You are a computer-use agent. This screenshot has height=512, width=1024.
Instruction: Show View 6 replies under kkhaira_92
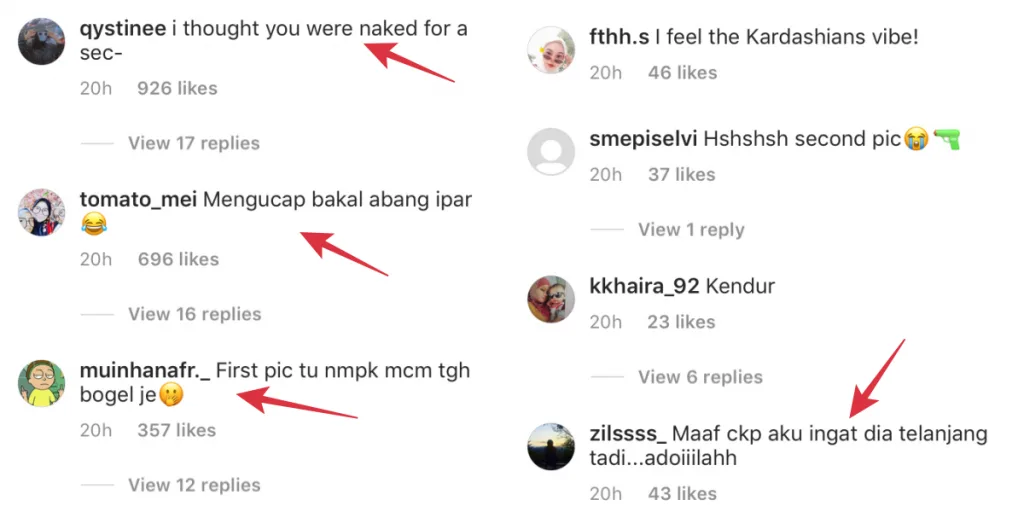click(700, 377)
